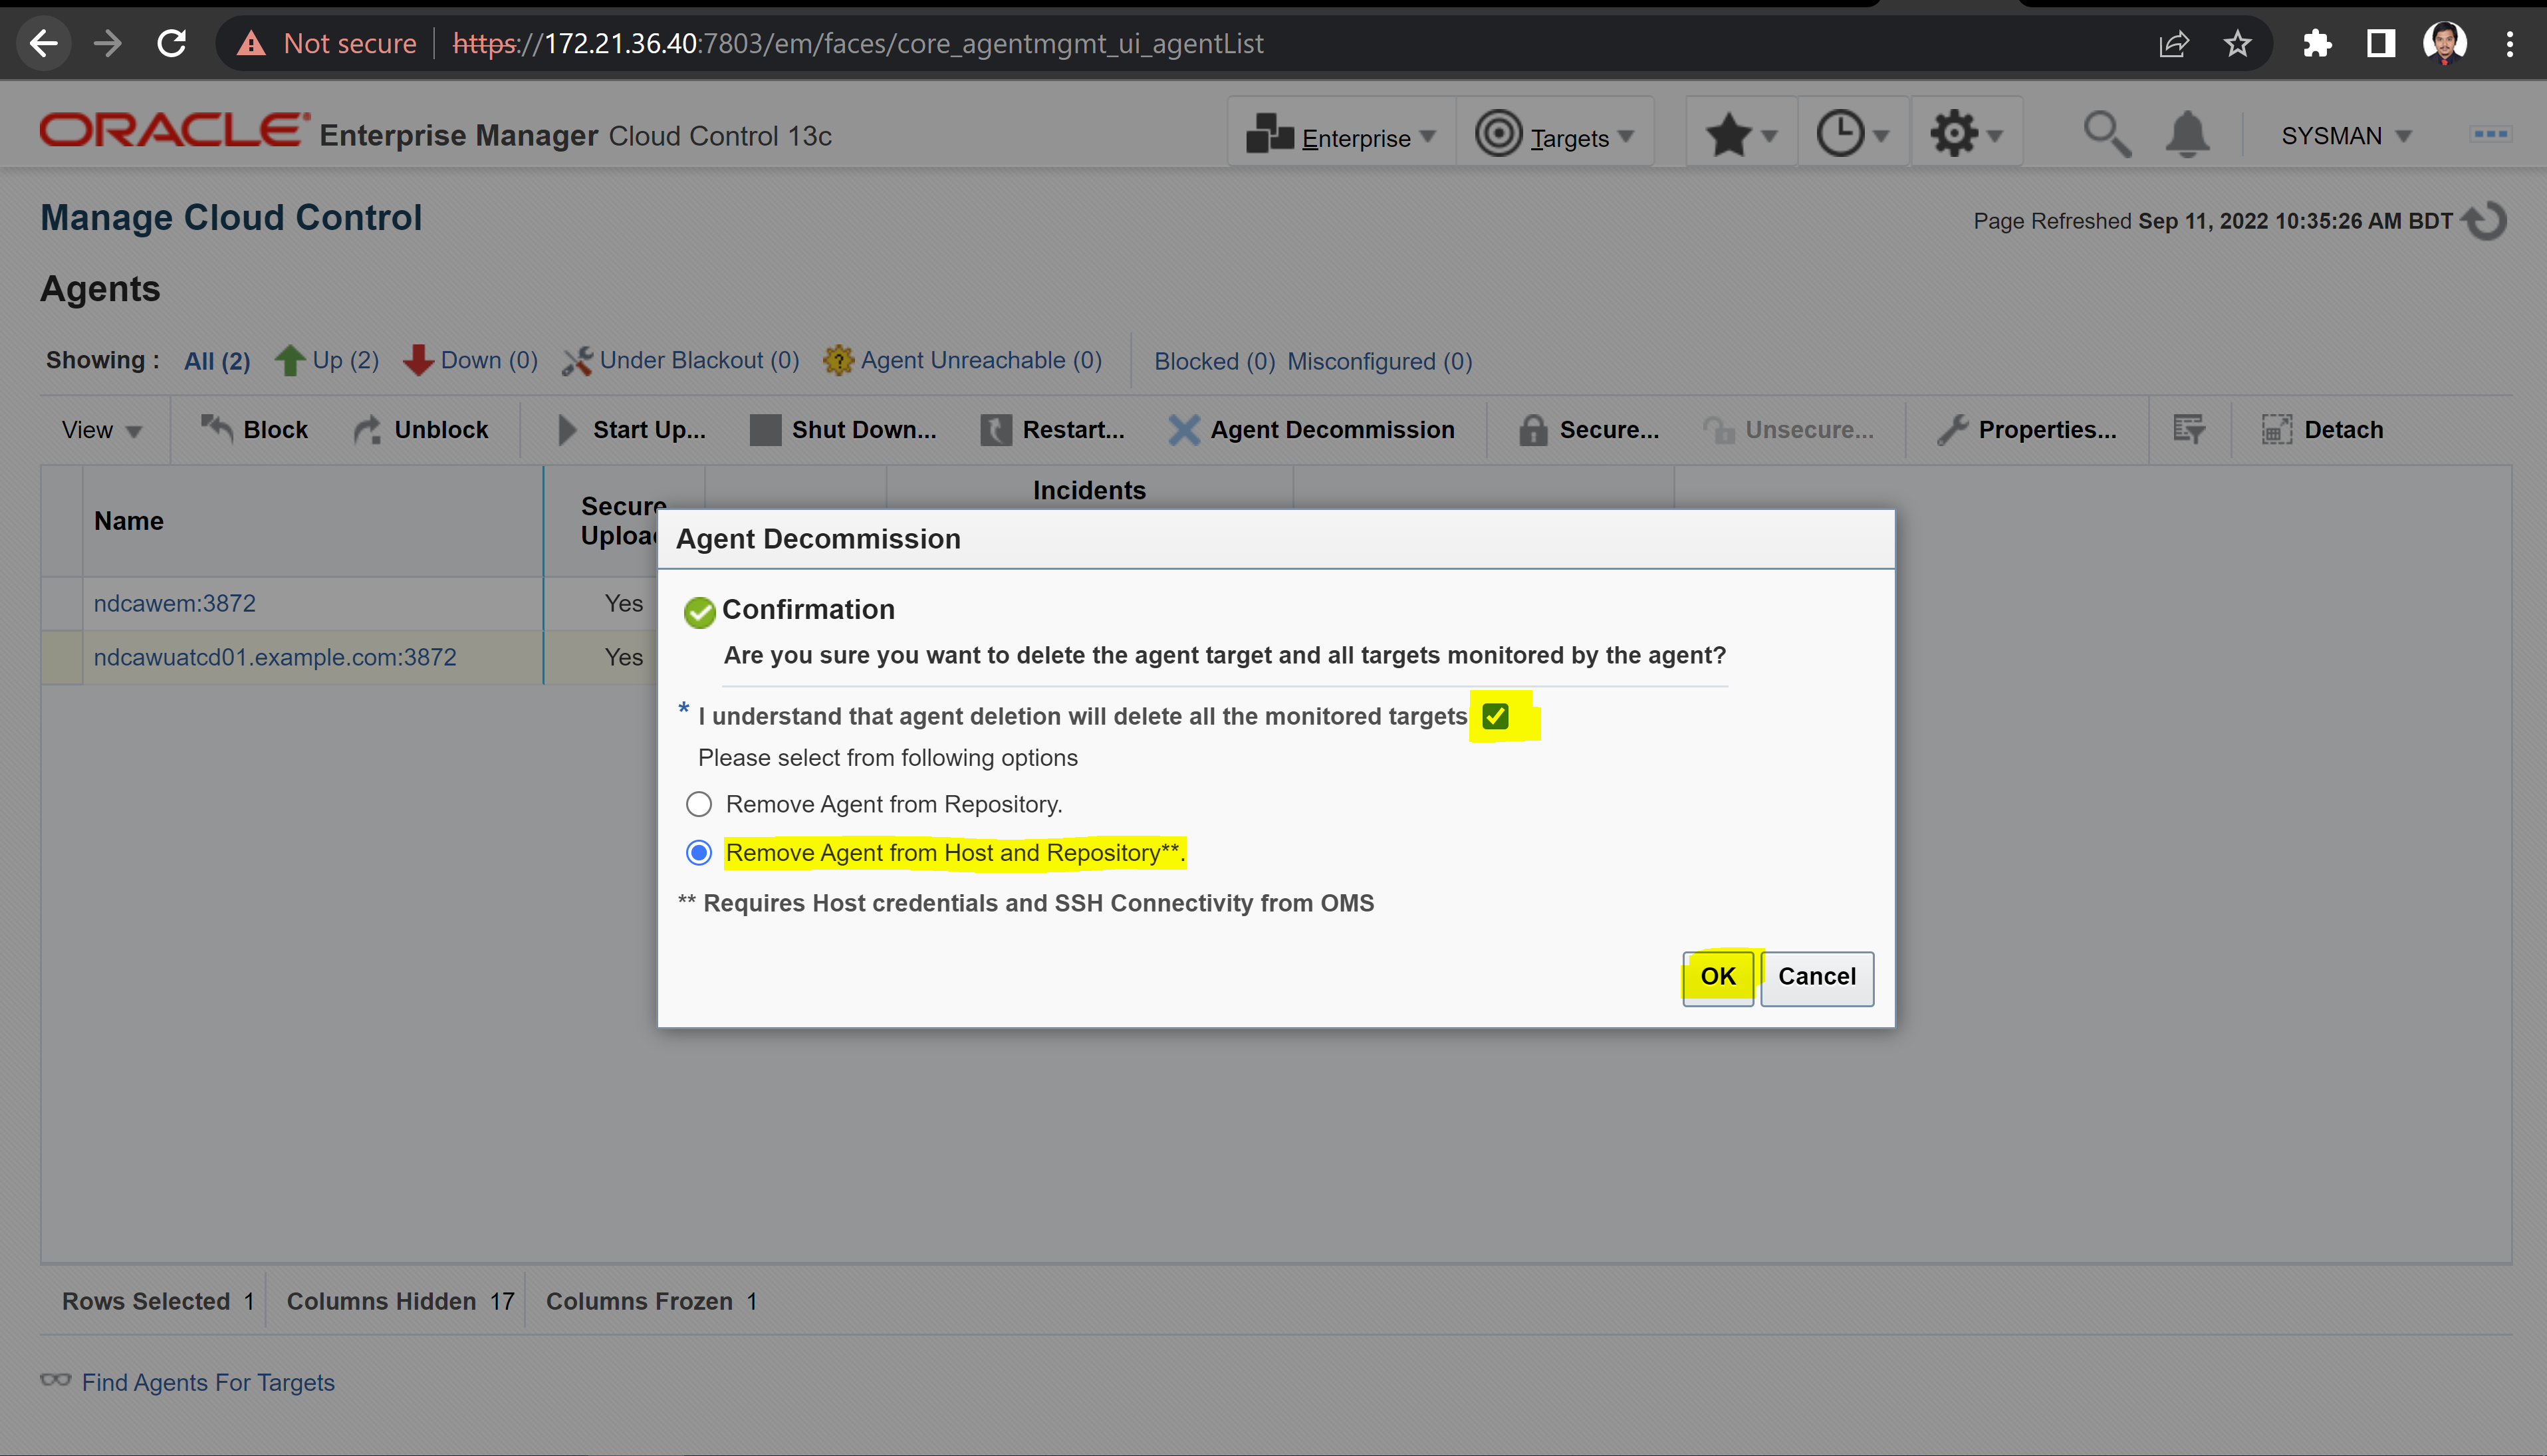This screenshot has height=1456, width=2547.
Task: Bookmark this page with the star icon
Action: (2238, 44)
